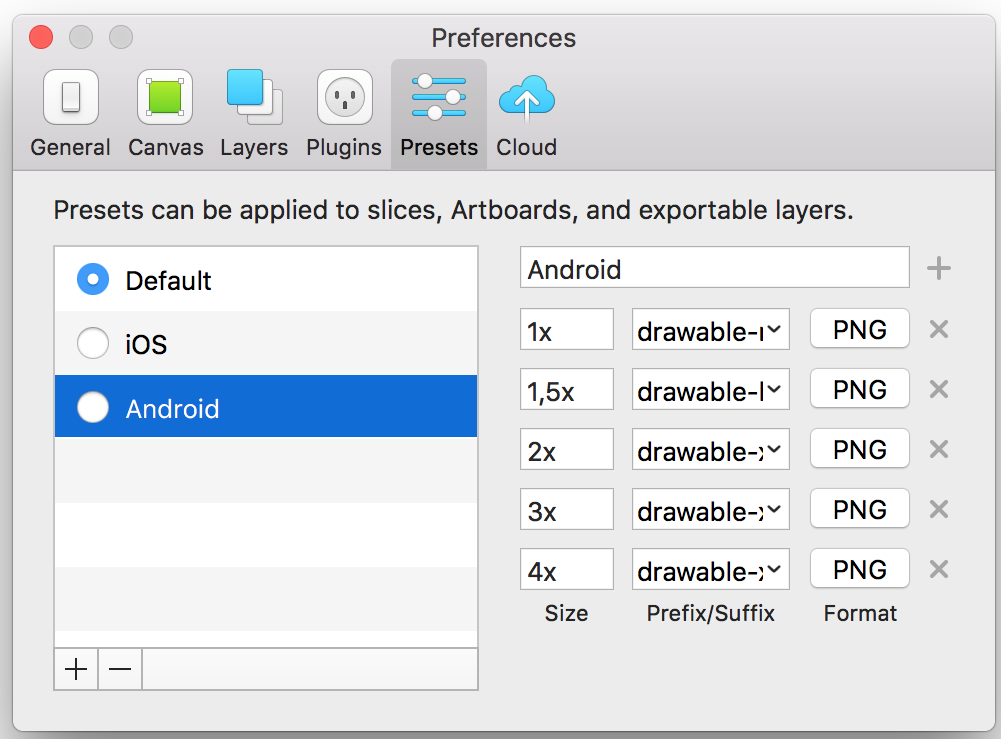Screen dimensions: 1001x739
Task: Select the iOS preset radio button
Action: 93,344
